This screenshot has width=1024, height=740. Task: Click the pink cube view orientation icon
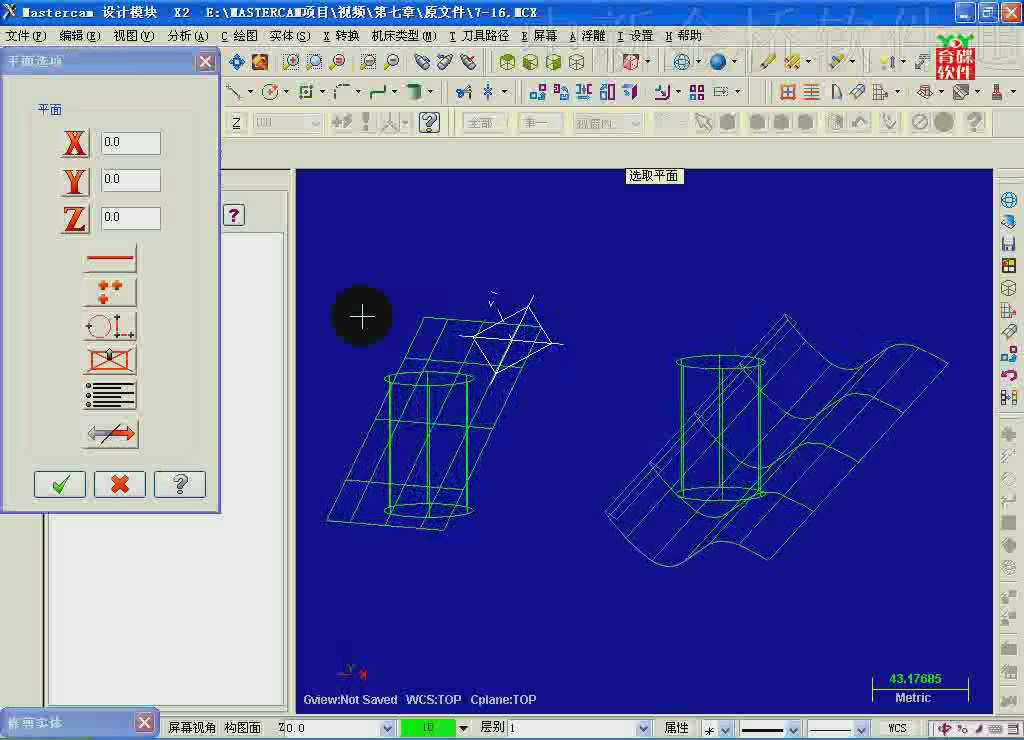pos(631,62)
